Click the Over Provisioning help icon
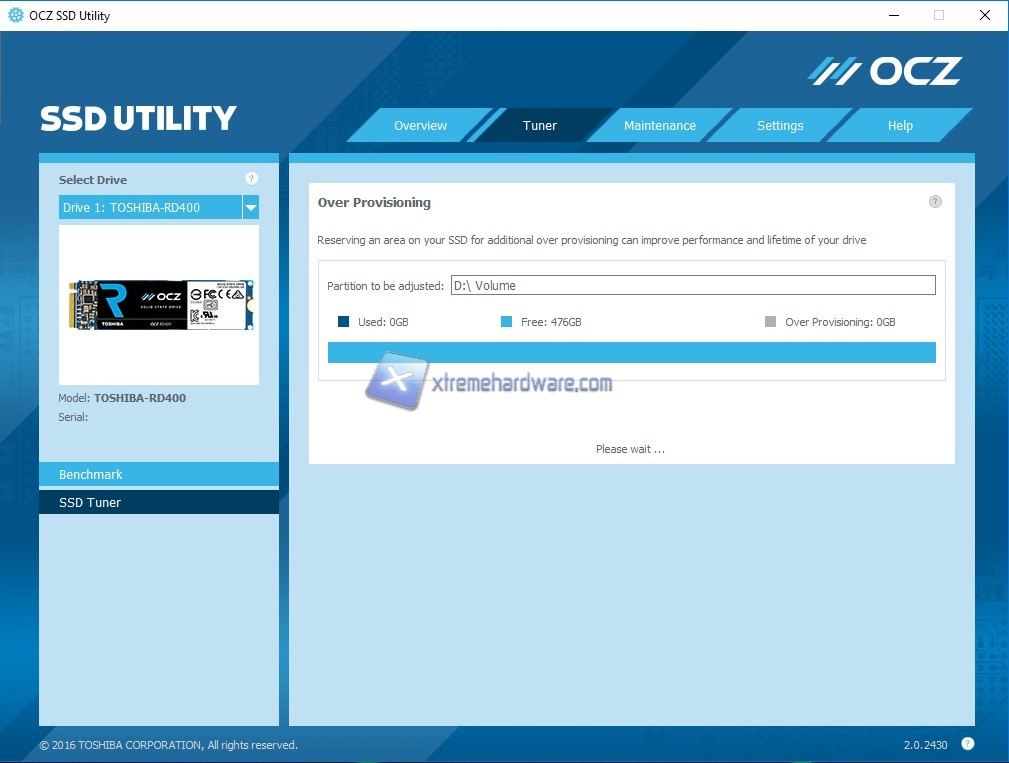 (935, 201)
